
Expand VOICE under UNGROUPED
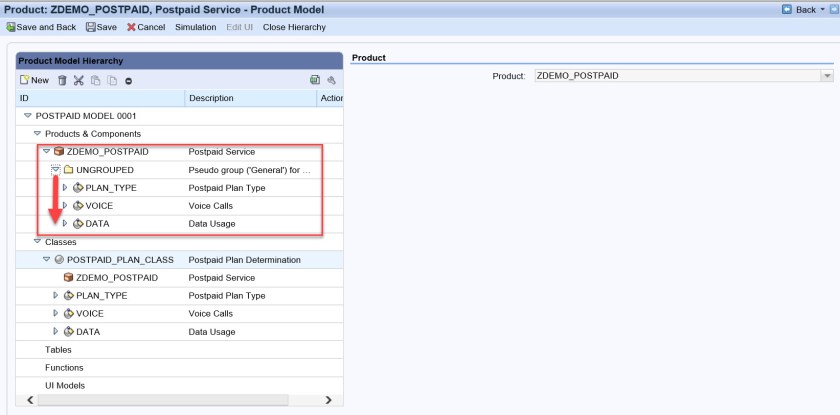point(65,206)
